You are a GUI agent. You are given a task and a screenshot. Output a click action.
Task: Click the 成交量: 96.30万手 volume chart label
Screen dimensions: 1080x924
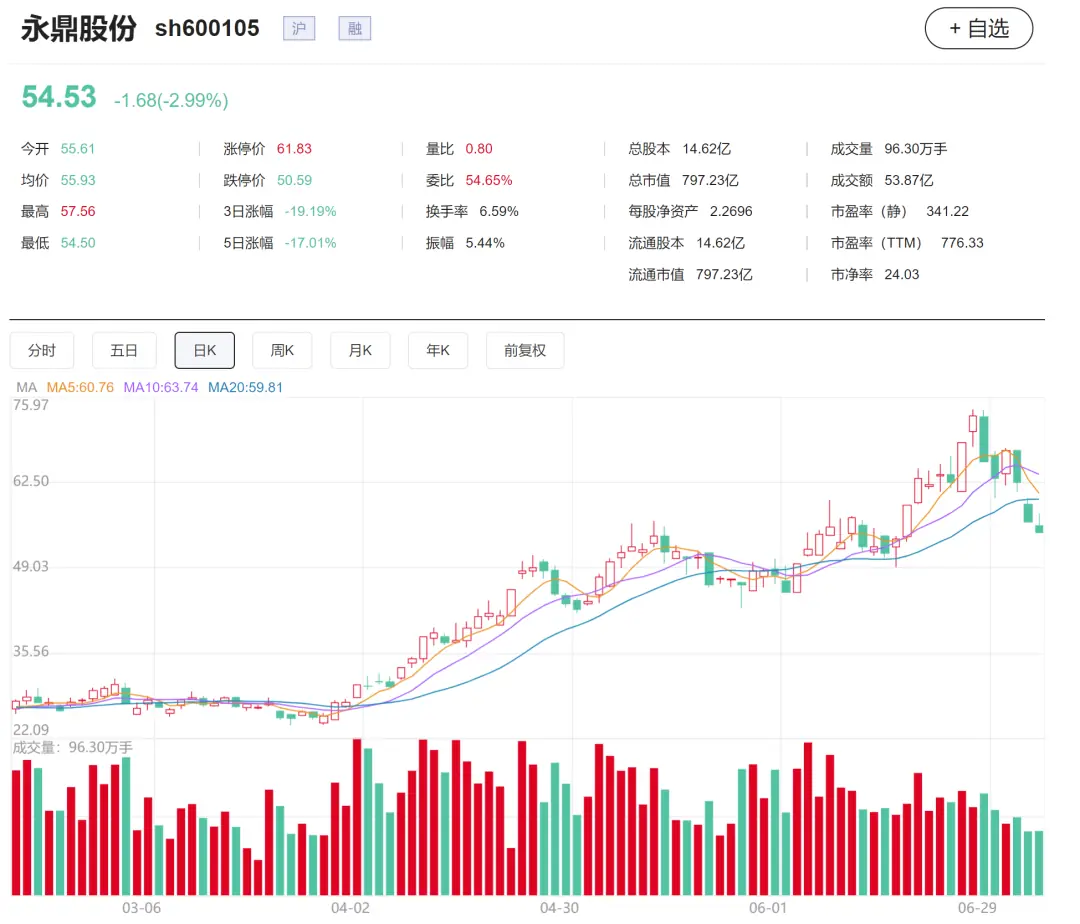tap(72, 748)
